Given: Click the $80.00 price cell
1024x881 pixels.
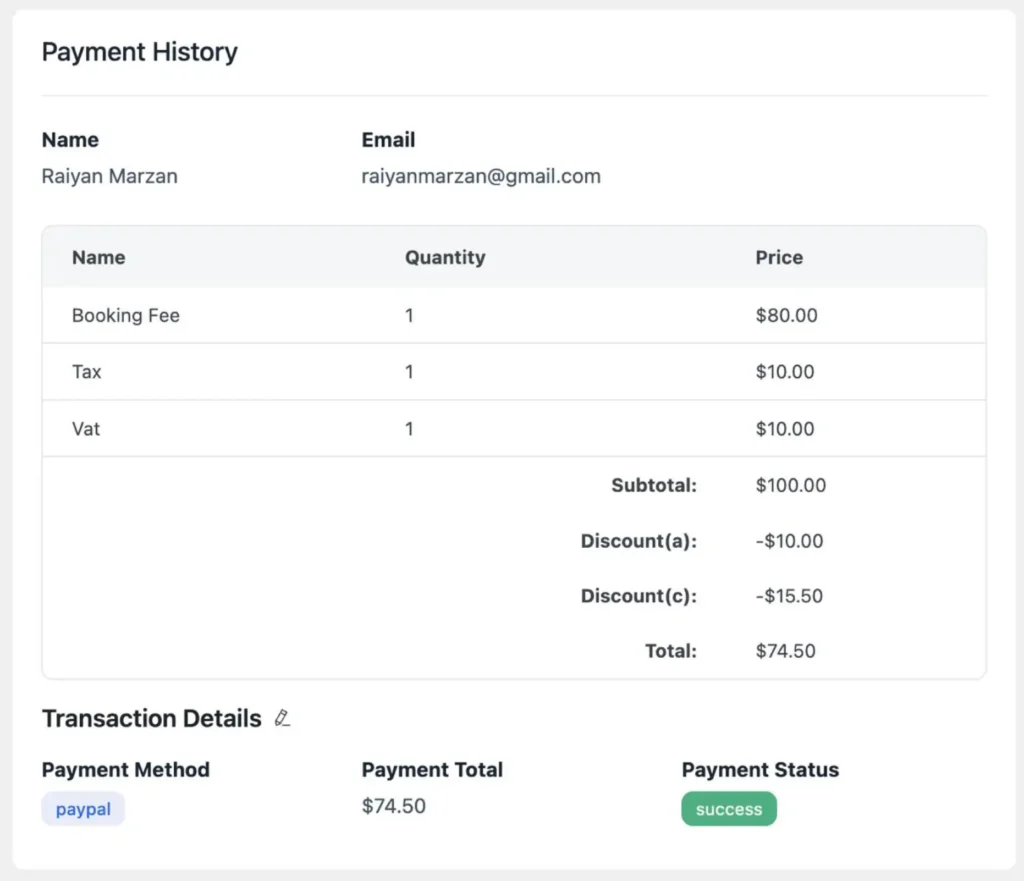Looking at the screenshot, I should tap(786, 315).
